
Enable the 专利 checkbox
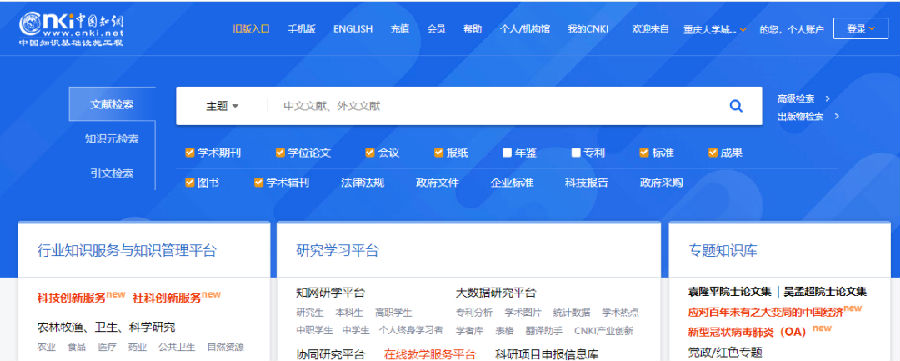(576, 153)
